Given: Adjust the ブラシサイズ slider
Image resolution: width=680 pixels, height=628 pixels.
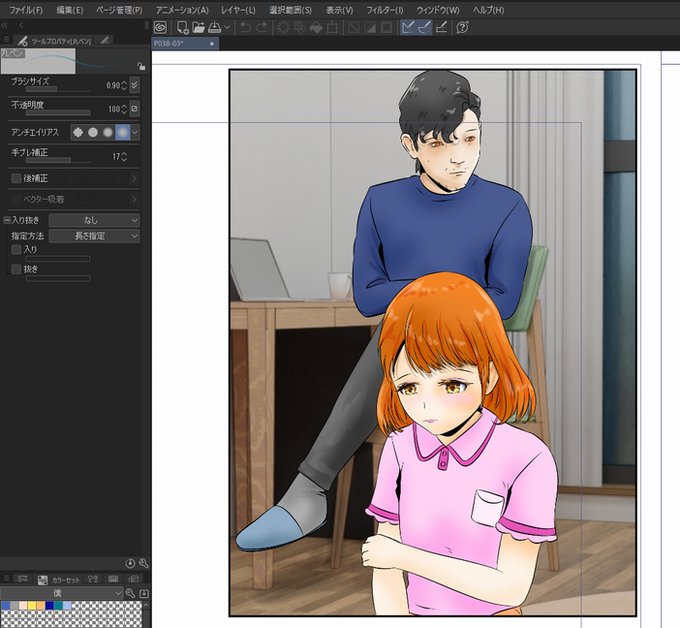Looking at the screenshot, I should click(x=58, y=89).
